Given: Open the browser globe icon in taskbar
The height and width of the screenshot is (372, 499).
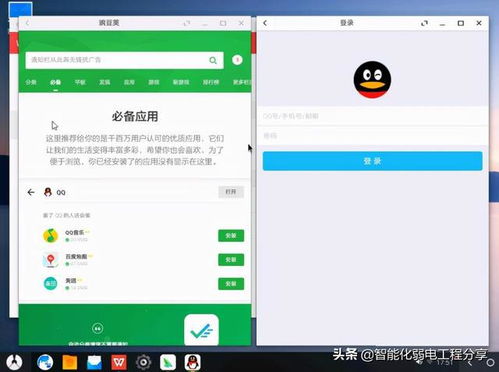Looking at the screenshot, I should pyautogui.click(x=45, y=362).
